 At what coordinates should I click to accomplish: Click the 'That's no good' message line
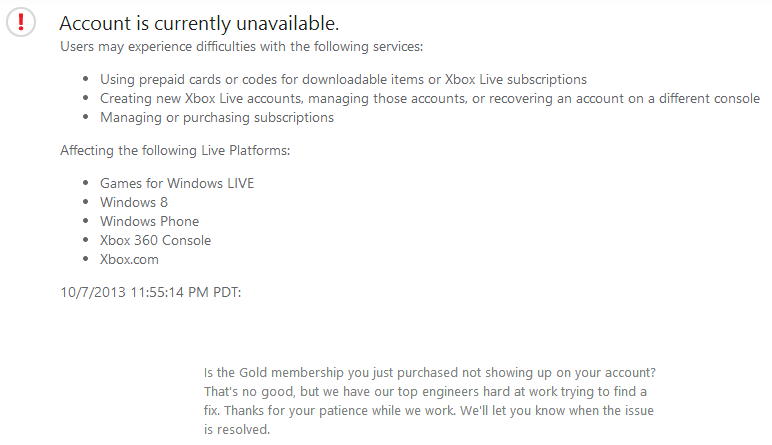(x=425, y=391)
